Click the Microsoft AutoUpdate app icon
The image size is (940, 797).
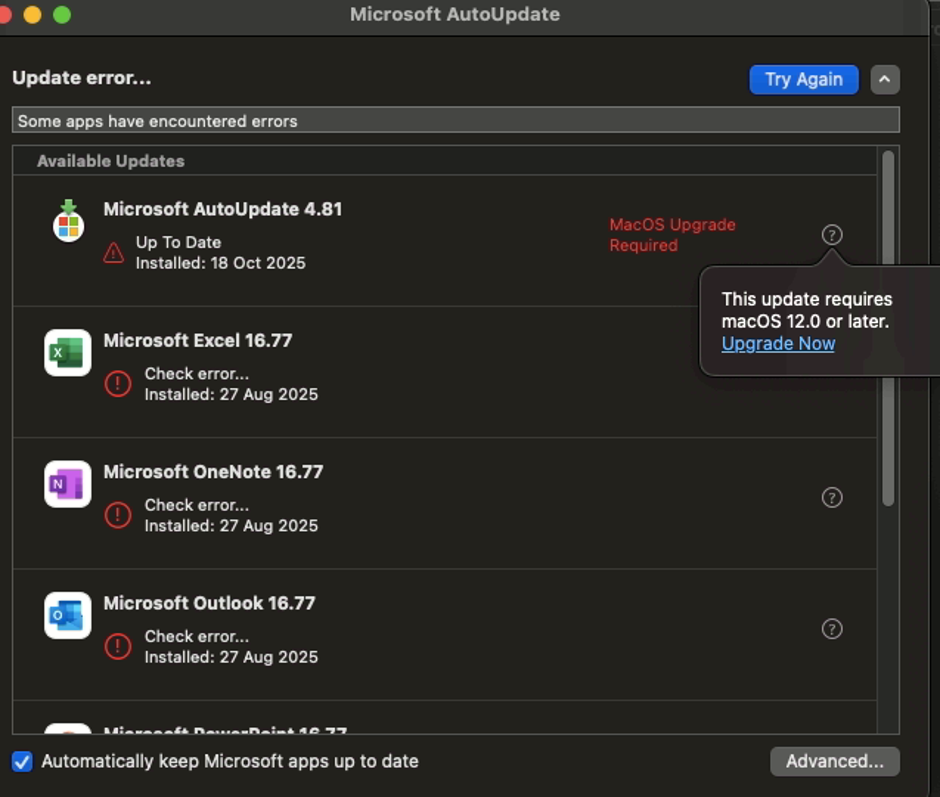[68, 221]
